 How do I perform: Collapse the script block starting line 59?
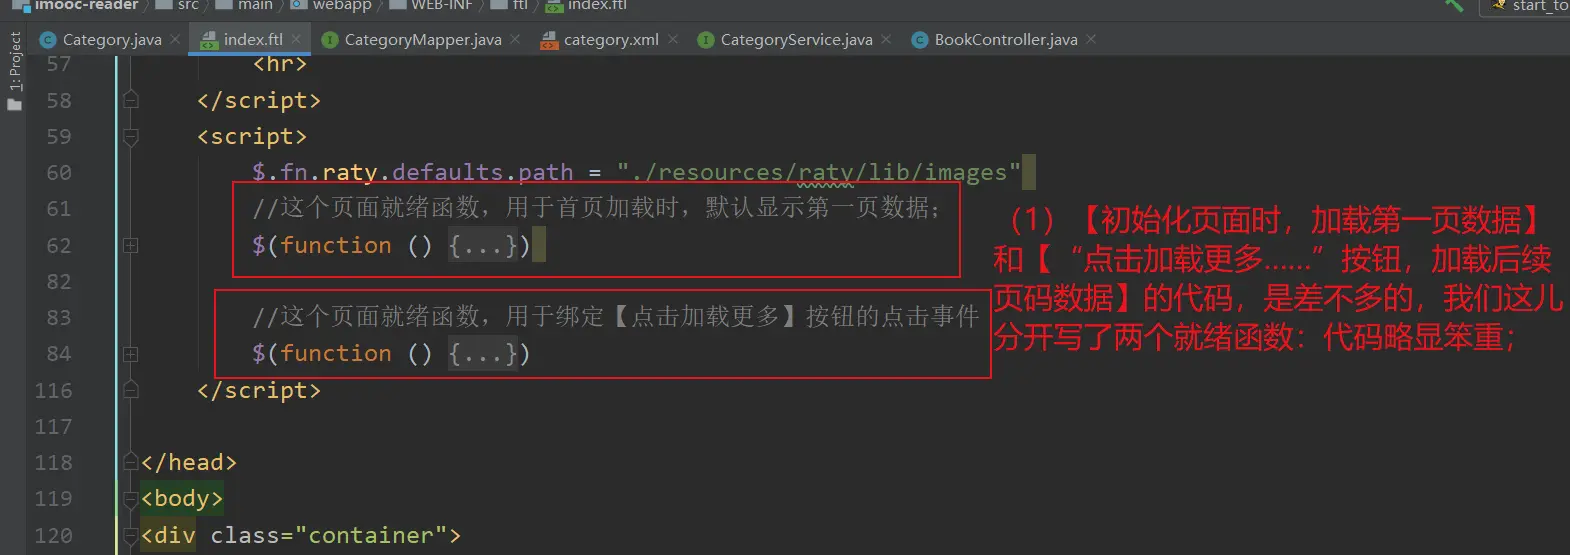click(130, 137)
